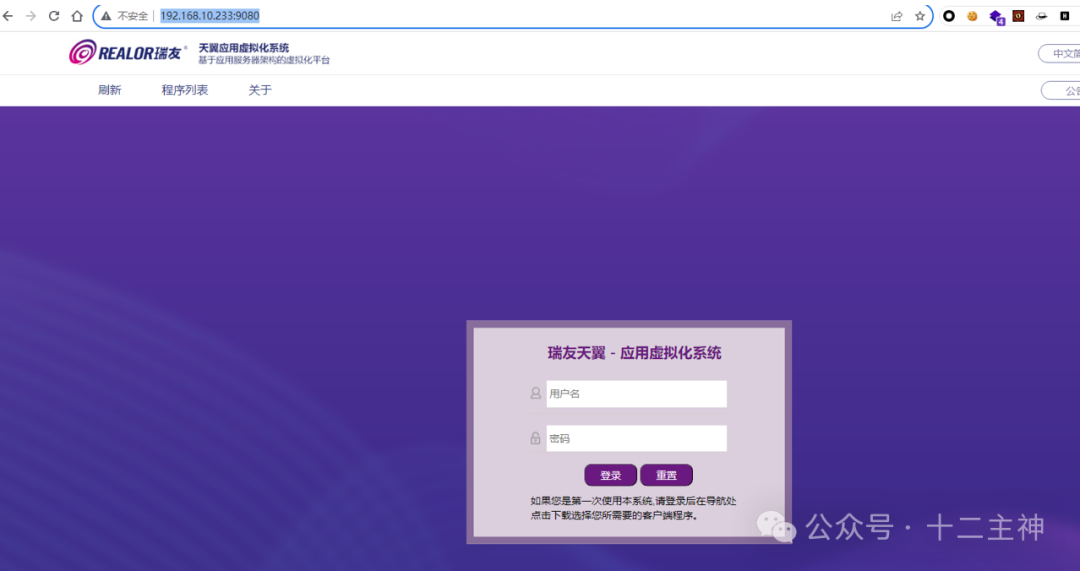This screenshot has width=1080, height=571.
Task: Bookmark the page with the star icon
Action: click(920, 16)
